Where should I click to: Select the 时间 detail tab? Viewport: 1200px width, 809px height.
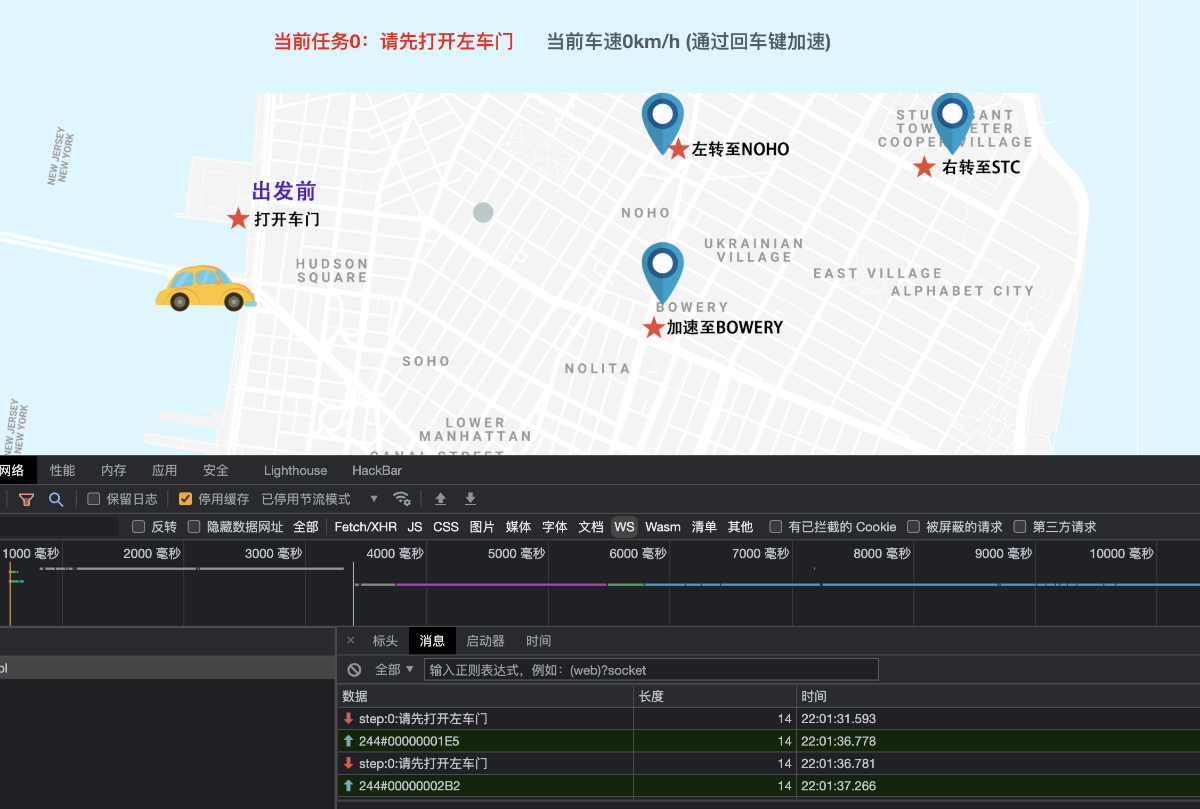point(538,641)
